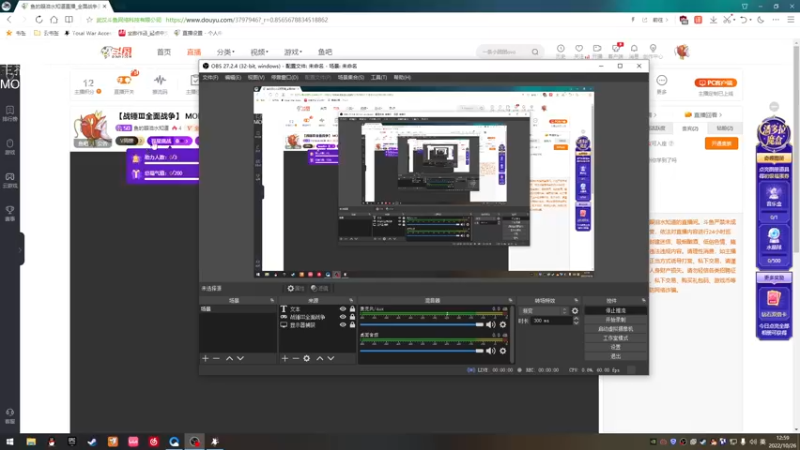Viewport: 800px width, 450px height.
Task: Move scene up with Scenes up arrow
Action: click(x=230, y=359)
